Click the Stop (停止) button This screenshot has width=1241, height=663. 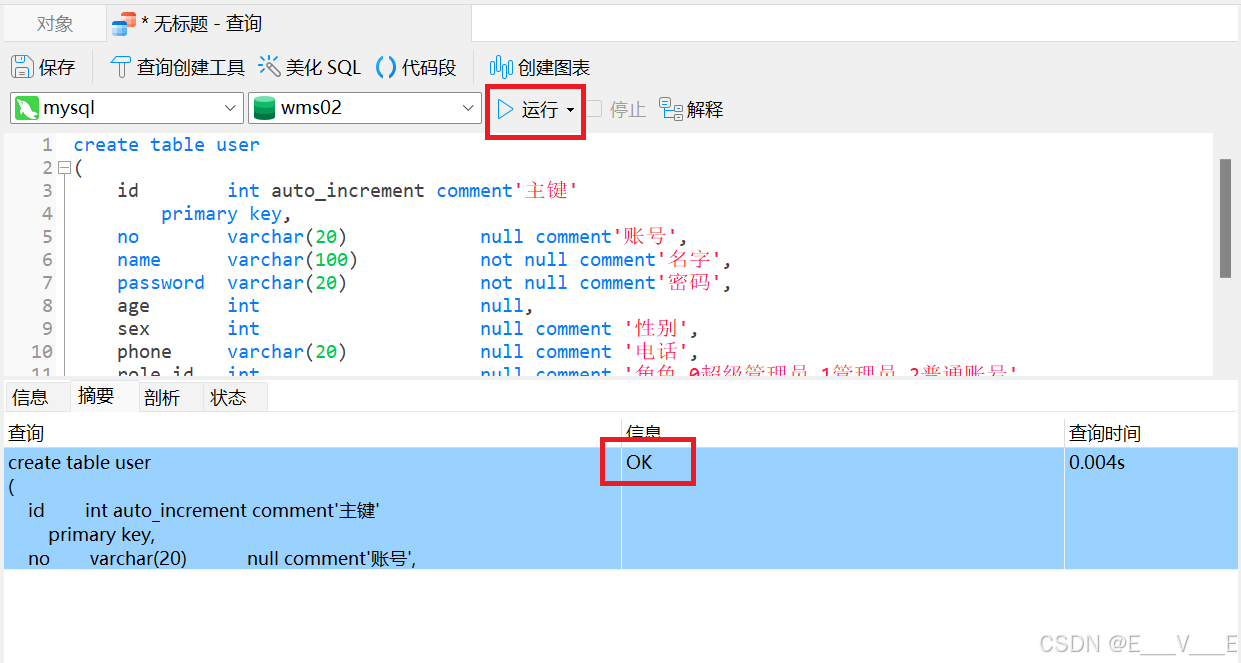tap(616, 109)
